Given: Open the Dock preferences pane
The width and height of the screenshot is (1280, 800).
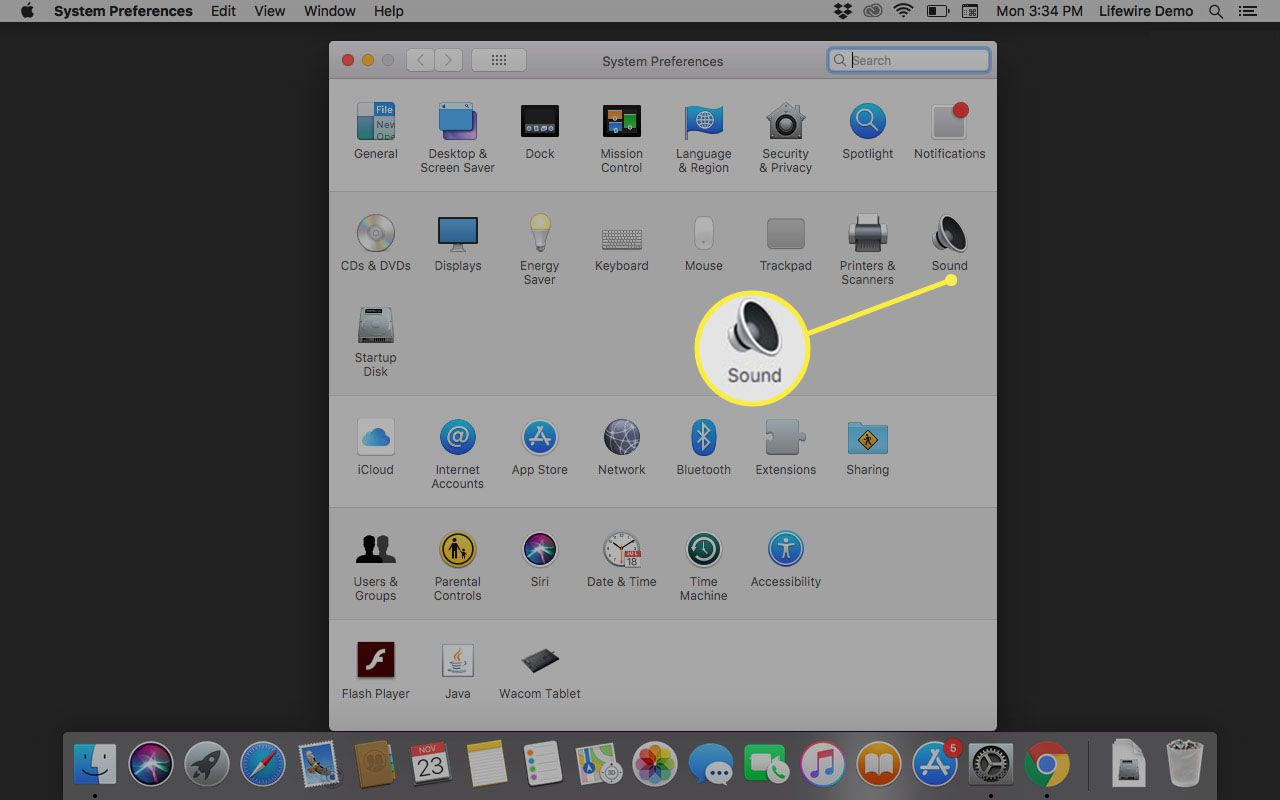Looking at the screenshot, I should [x=540, y=131].
